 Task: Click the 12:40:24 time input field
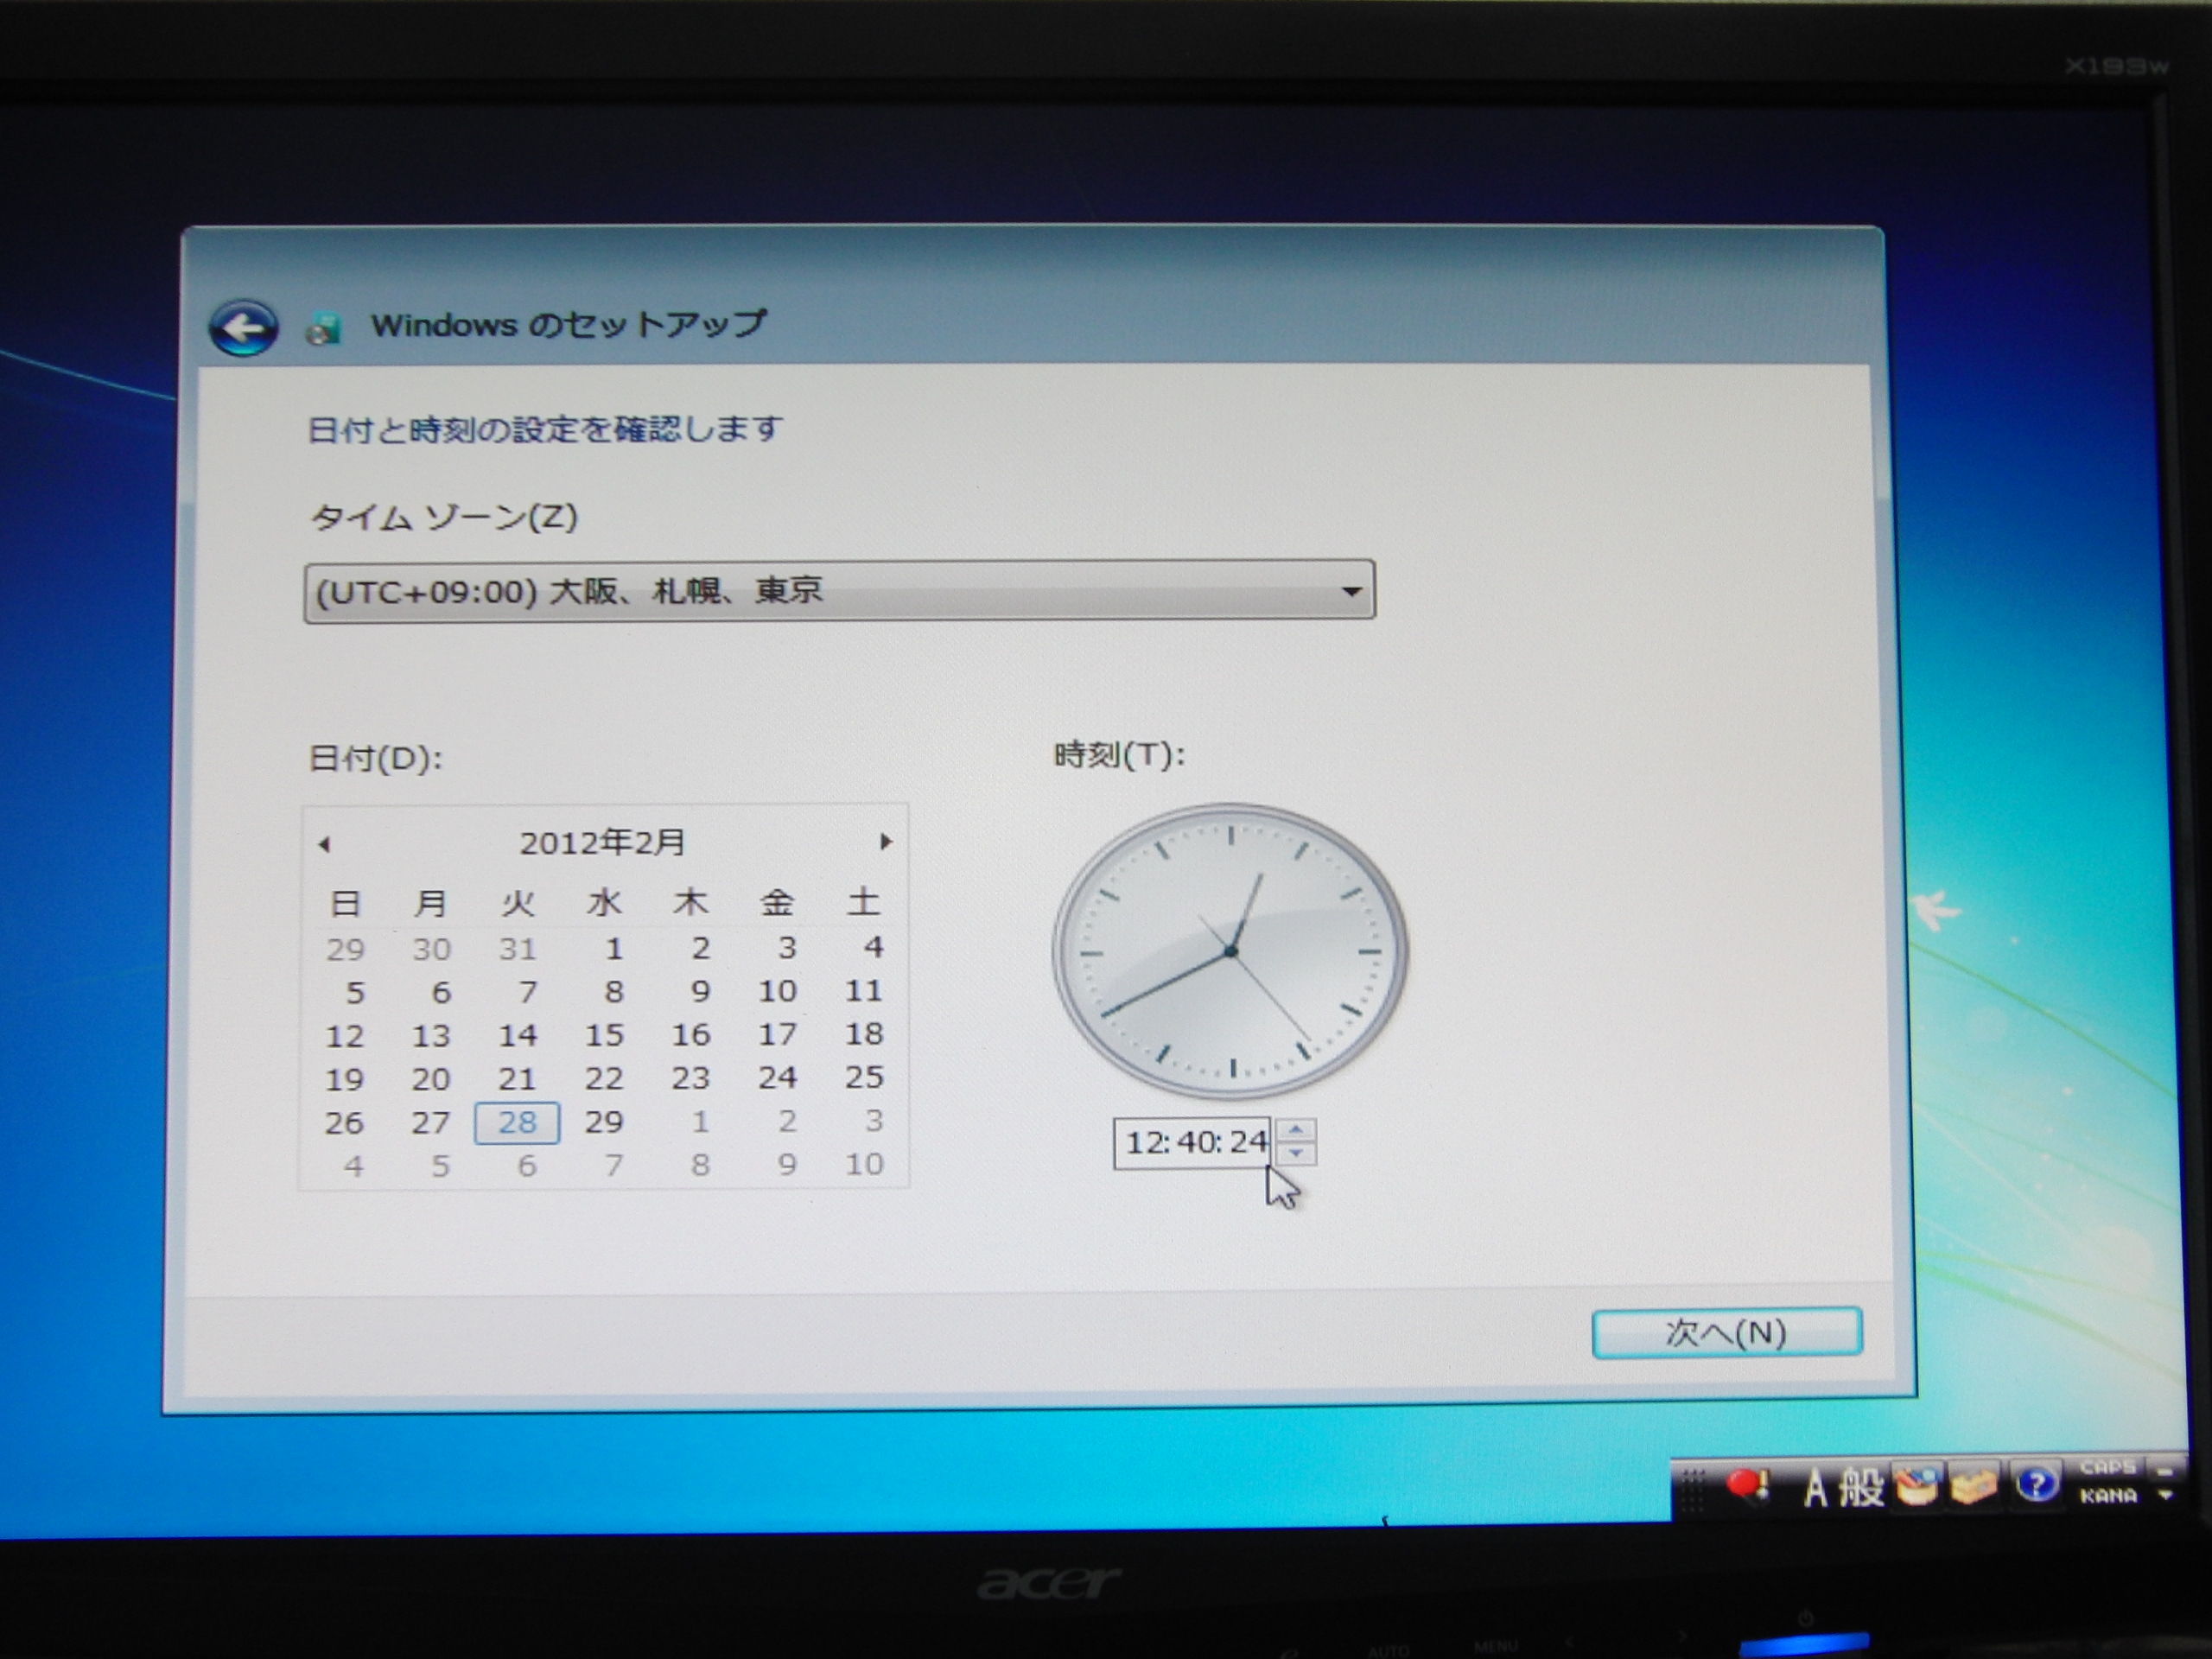click(x=1193, y=1142)
